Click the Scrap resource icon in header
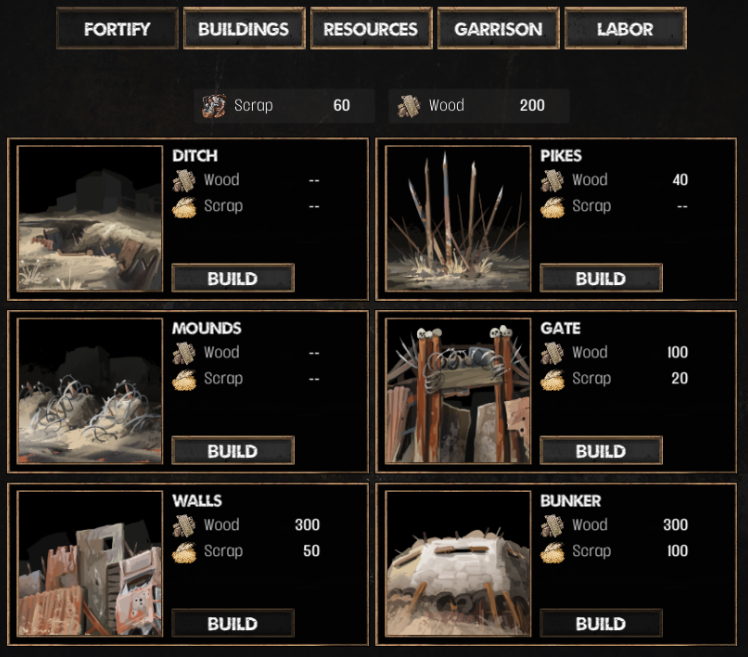Screen dimensions: 748x657 [x=213, y=106]
